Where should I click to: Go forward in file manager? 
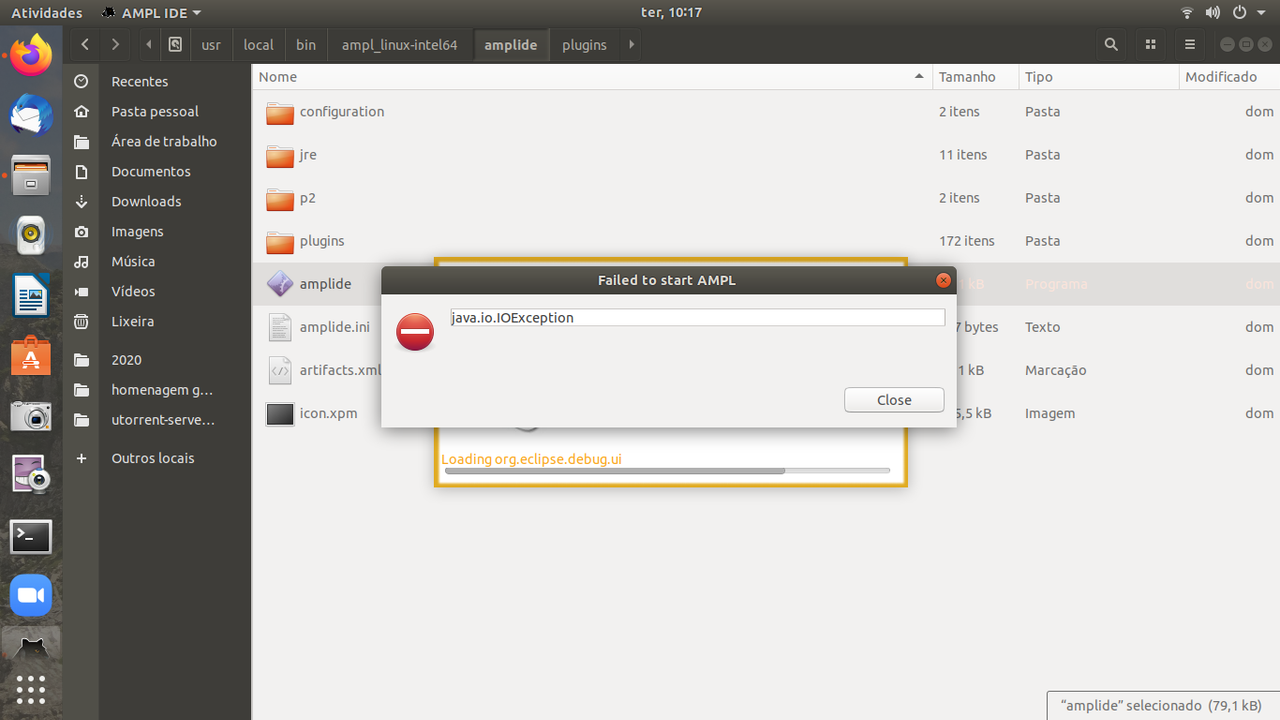tap(116, 45)
